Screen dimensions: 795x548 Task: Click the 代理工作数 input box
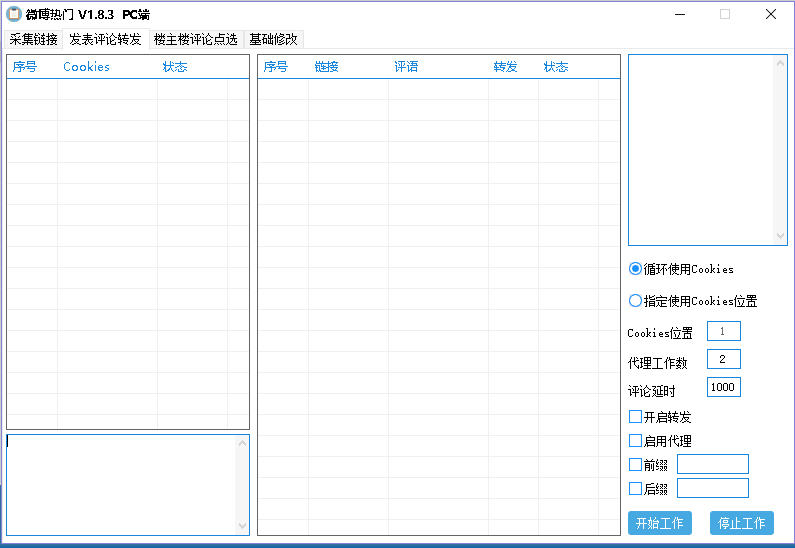point(723,360)
